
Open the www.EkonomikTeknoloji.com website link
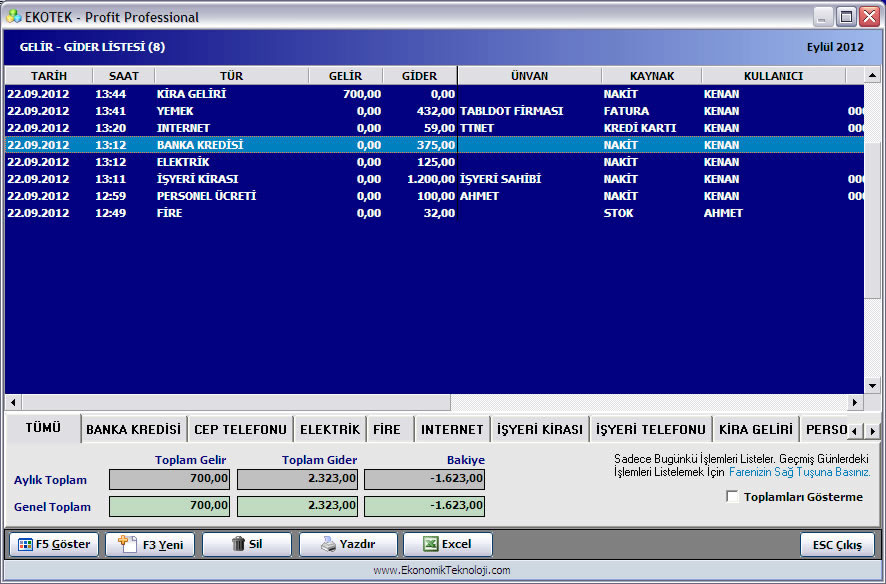click(x=442, y=570)
